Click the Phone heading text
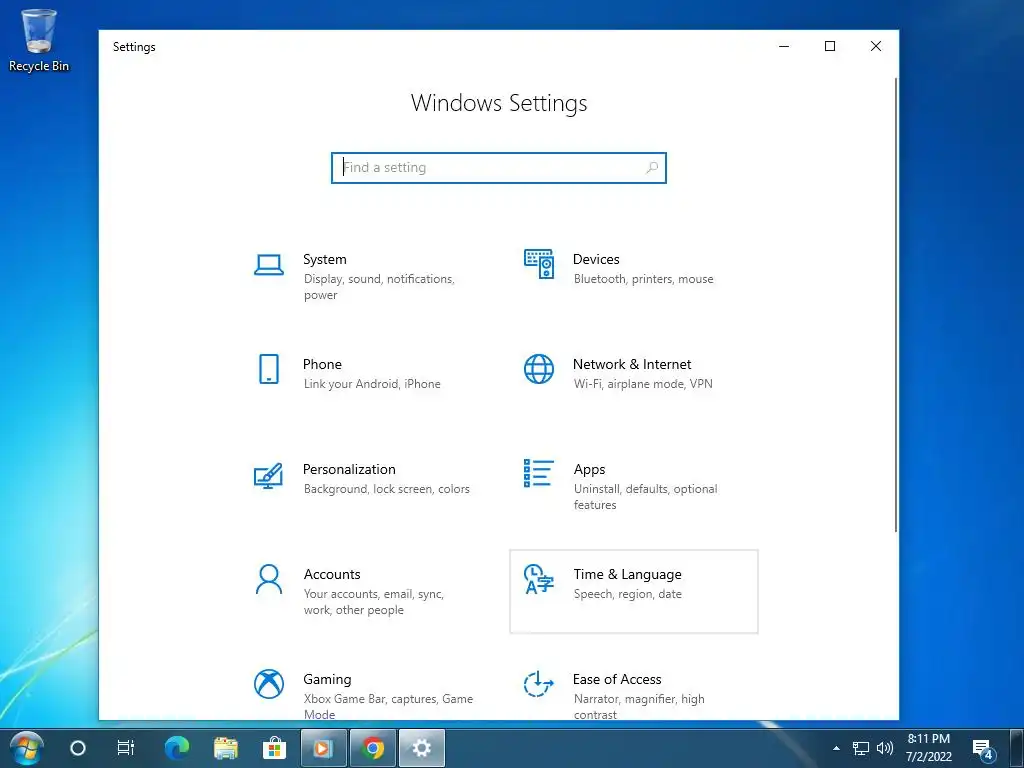 pyautogui.click(x=322, y=364)
